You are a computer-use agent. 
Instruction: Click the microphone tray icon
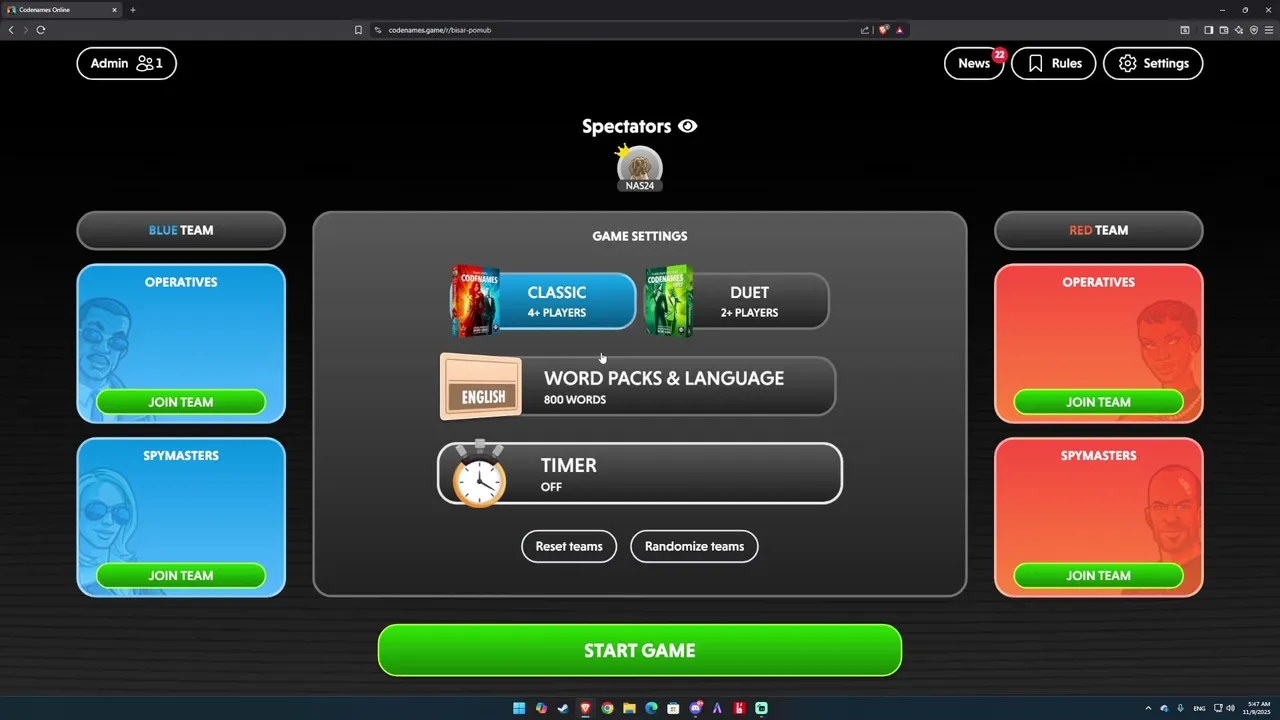pos(1180,708)
